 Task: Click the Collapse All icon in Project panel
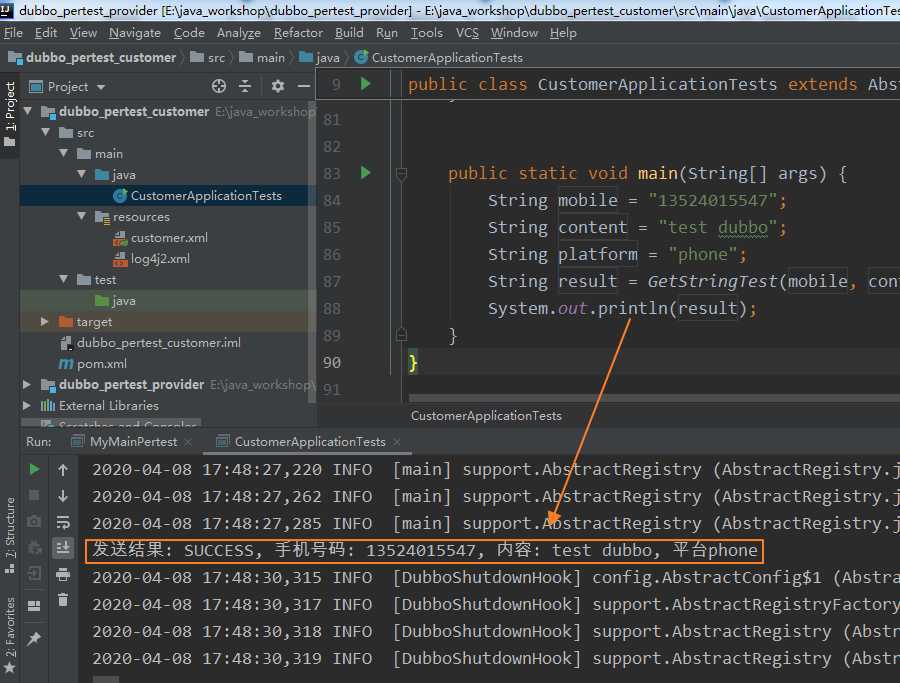click(x=245, y=87)
